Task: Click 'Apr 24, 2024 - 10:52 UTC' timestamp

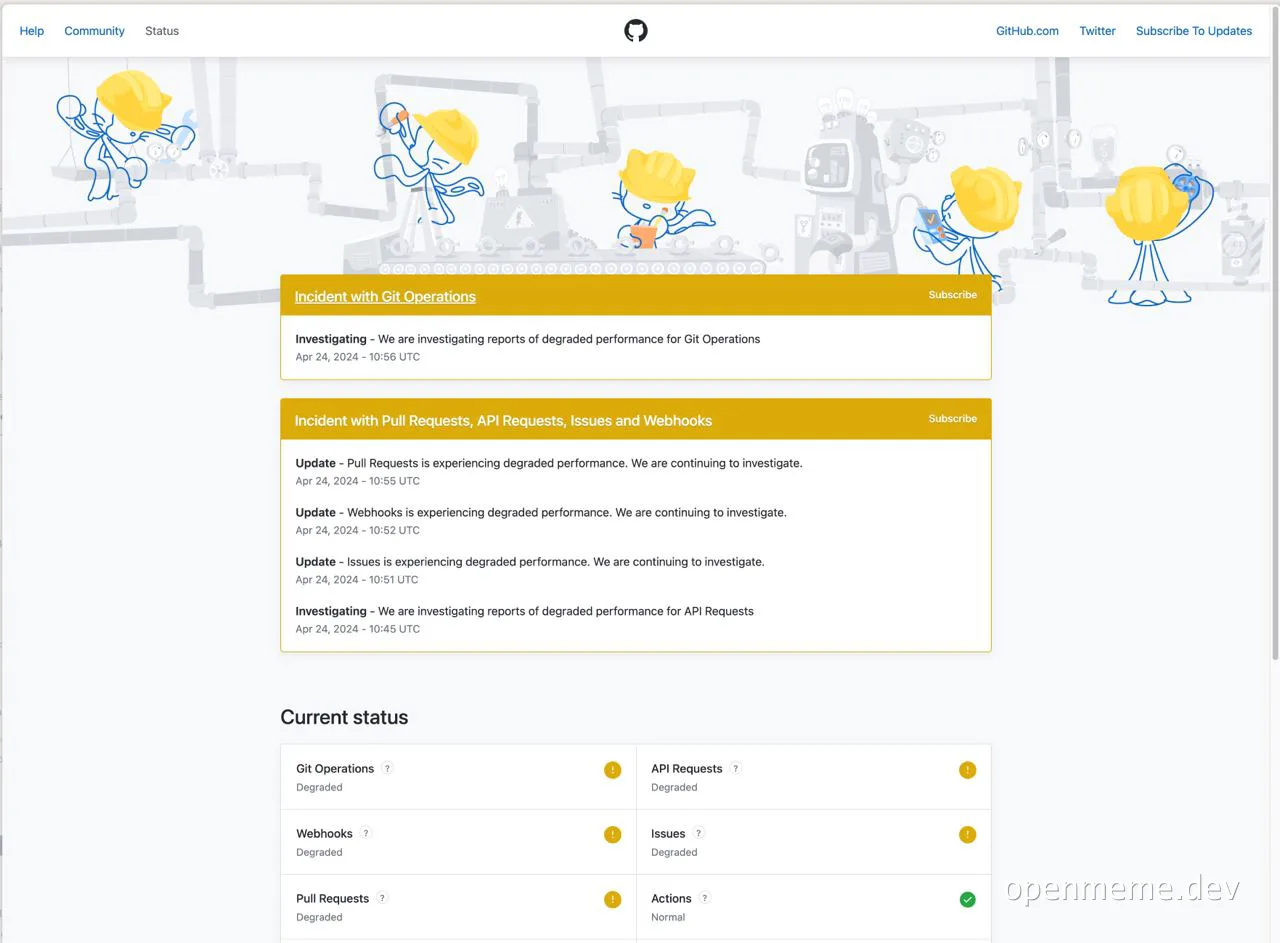Action: pyautogui.click(x=358, y=531)
